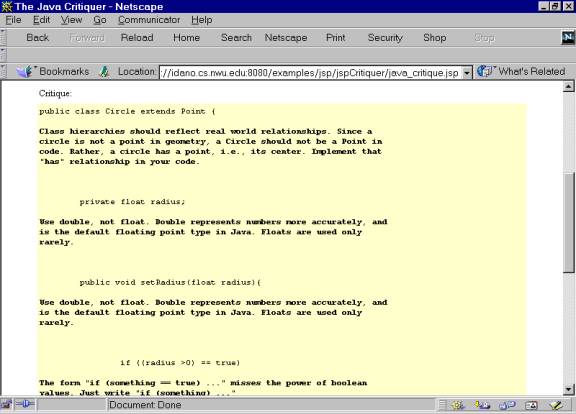Open Address Book icon in component bar
Viewport: 576px width, 414px height.
531,405
